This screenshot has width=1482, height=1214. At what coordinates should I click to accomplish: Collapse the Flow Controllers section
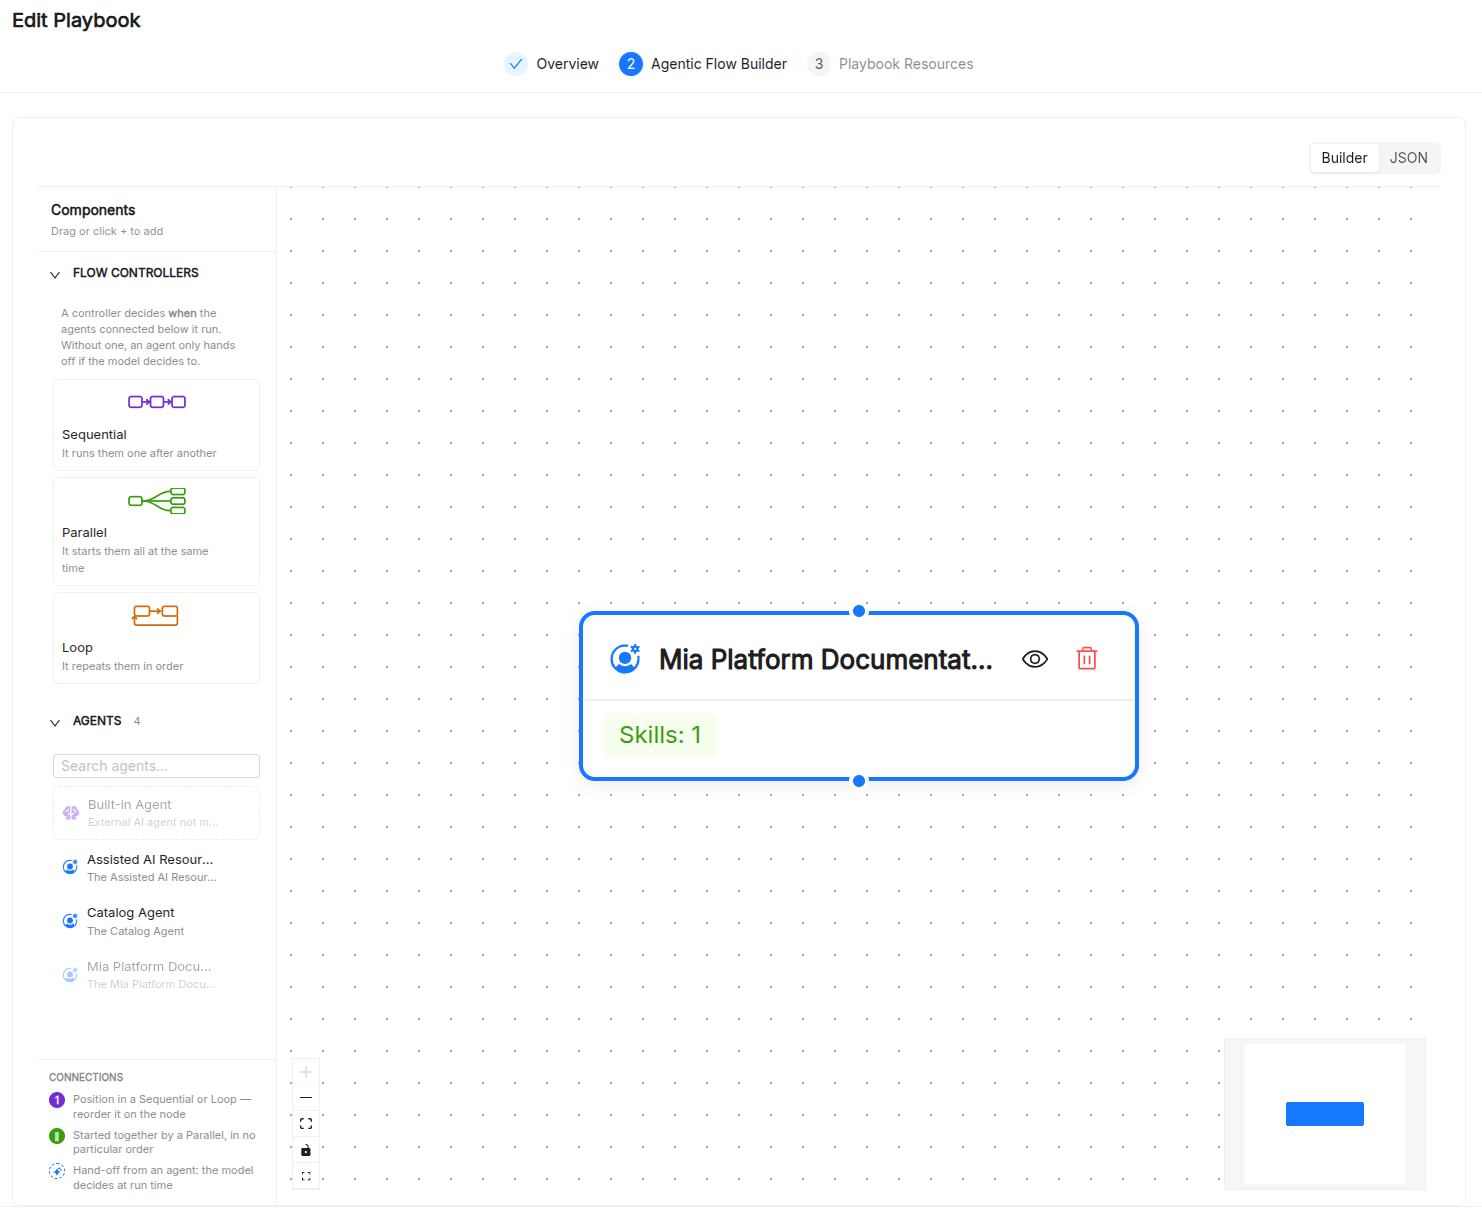pos(55,274)
